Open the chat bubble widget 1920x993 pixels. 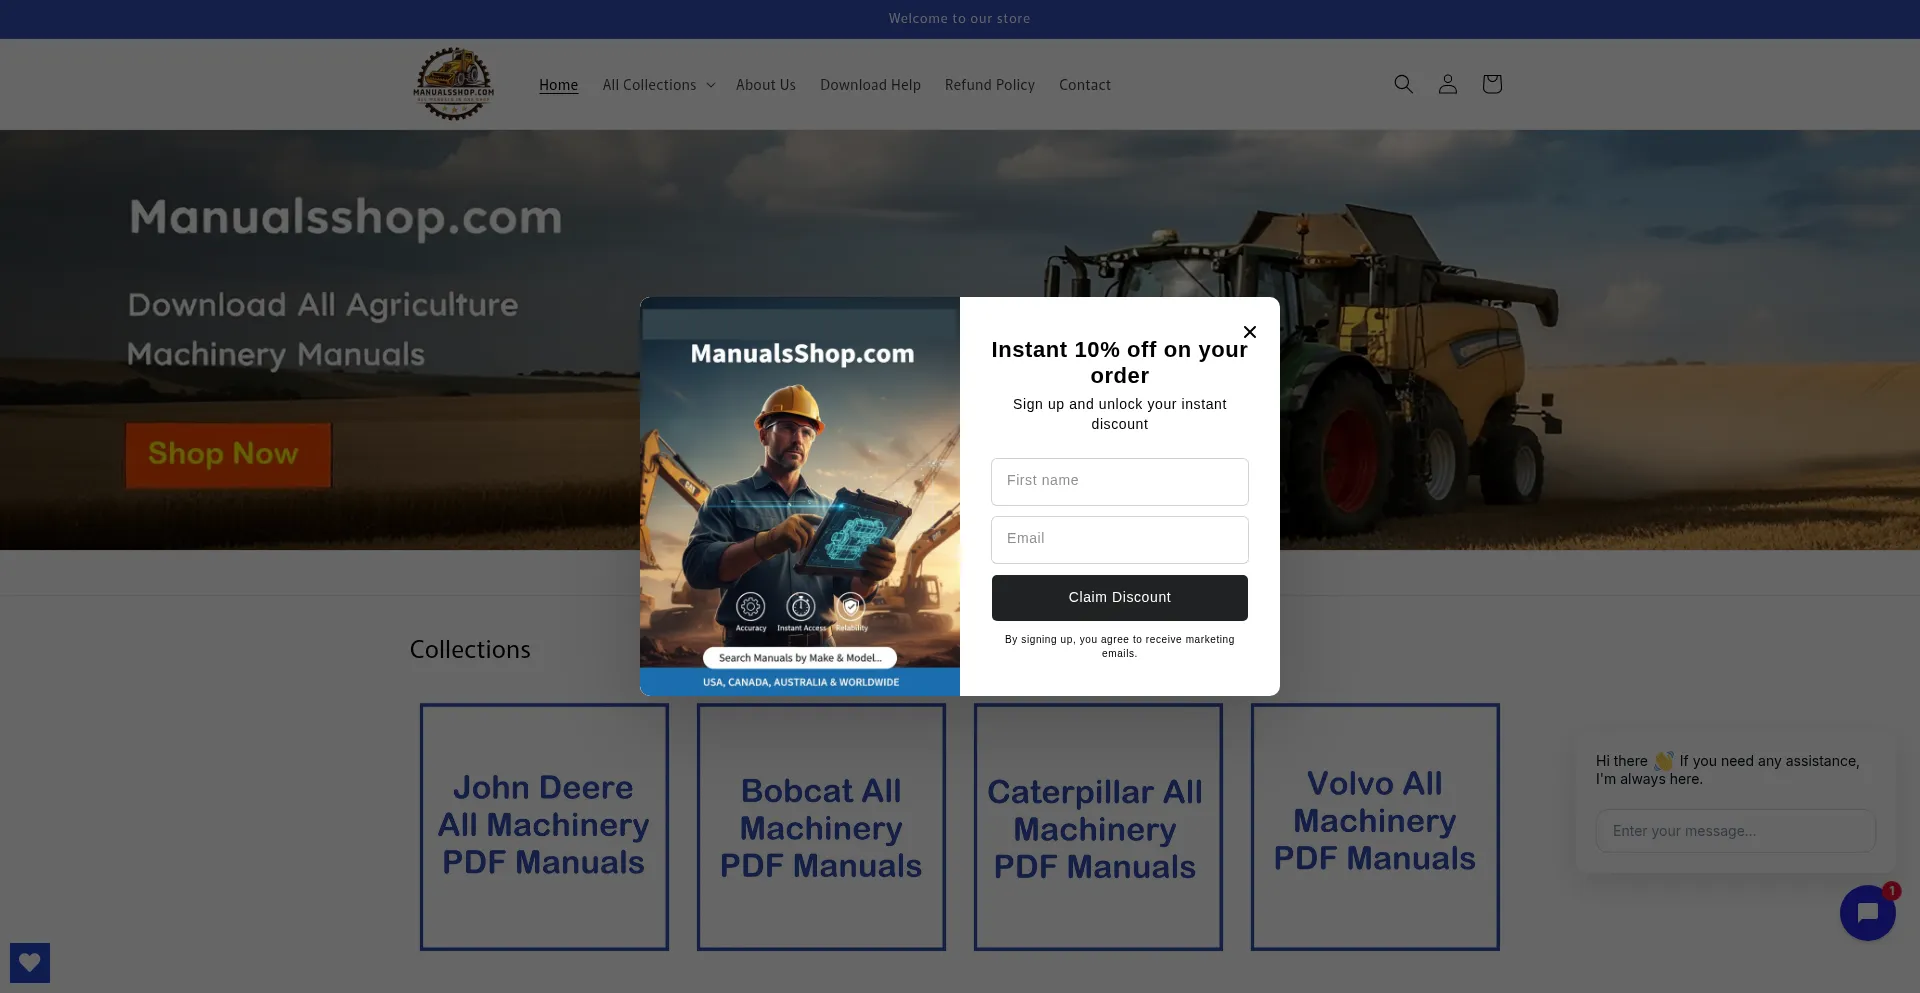pyautogui.click(x=1866, y=912)
